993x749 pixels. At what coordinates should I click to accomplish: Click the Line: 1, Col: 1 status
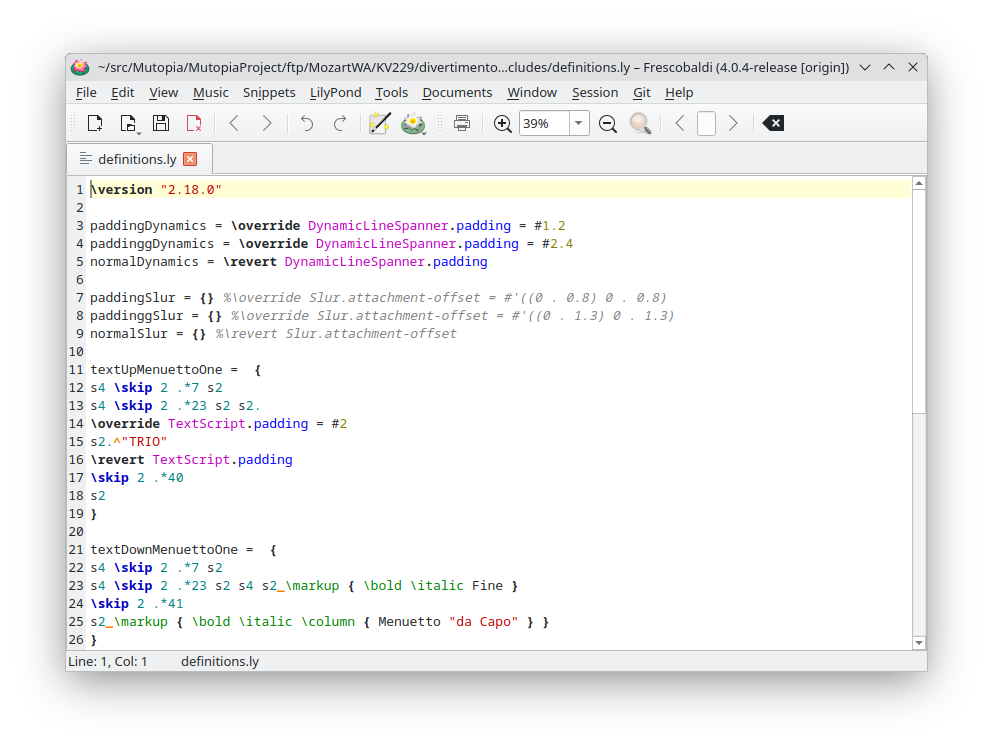click(108, 662)
